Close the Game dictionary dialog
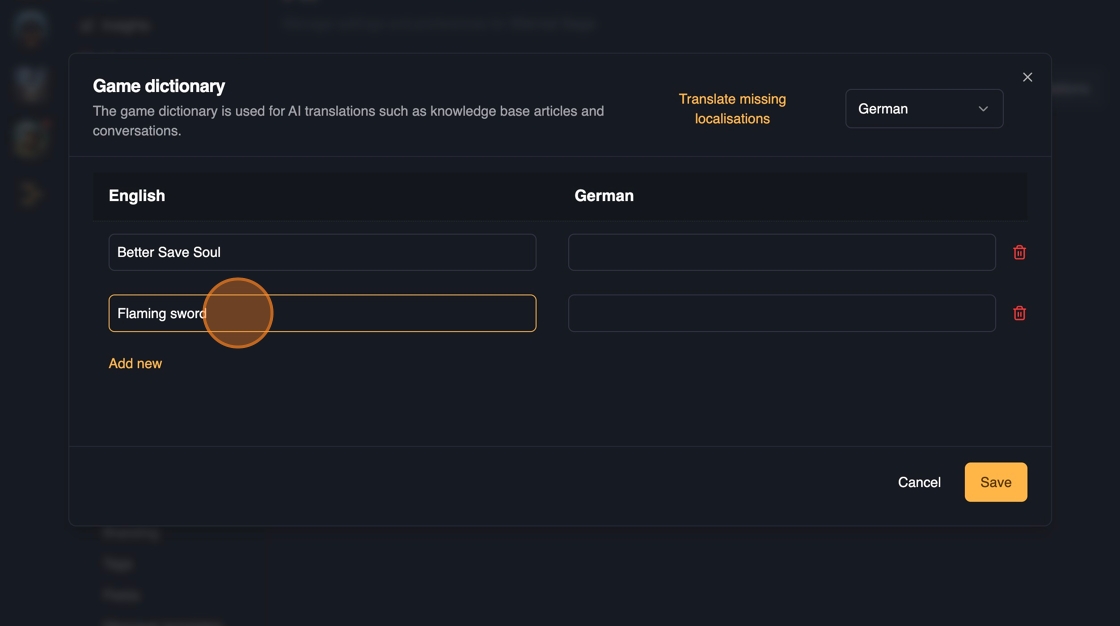This screenshot has width=1120, height=626. tap(1027, 77)
